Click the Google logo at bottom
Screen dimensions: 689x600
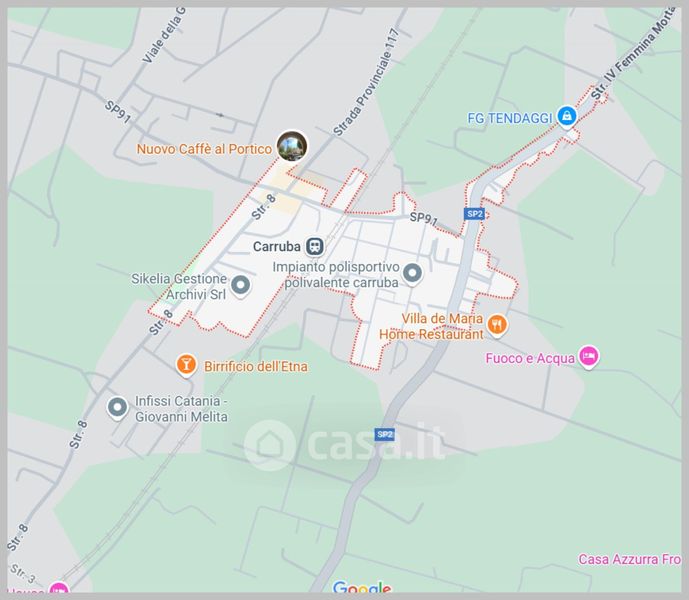coord(362,586)
